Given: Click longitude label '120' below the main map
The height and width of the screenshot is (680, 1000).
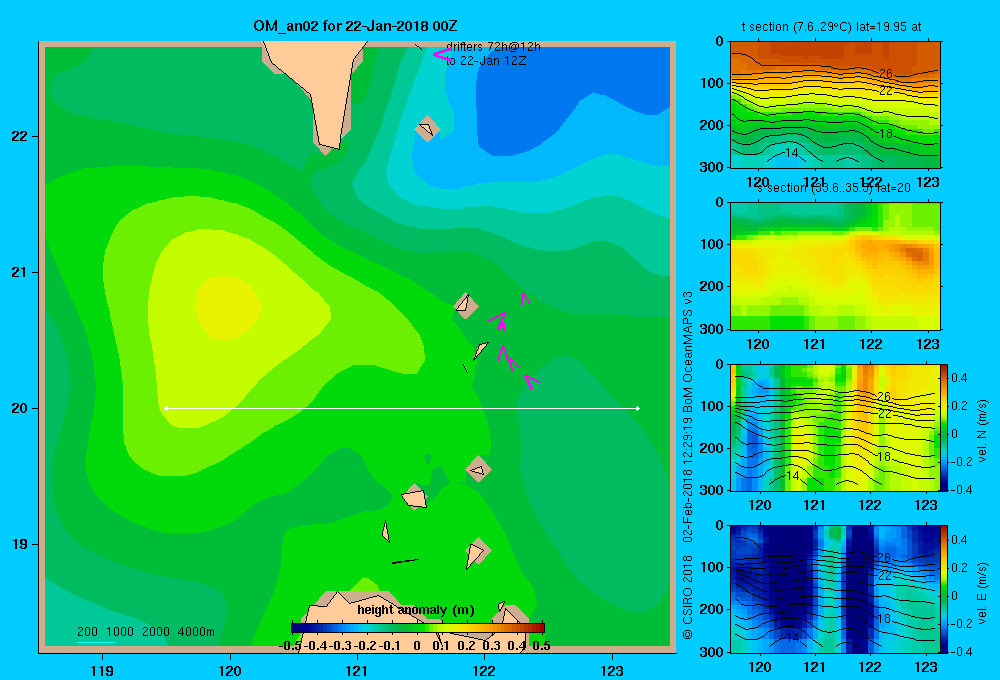Looking at the screenshot, I should pyautogui.click(x=230, y=670).
